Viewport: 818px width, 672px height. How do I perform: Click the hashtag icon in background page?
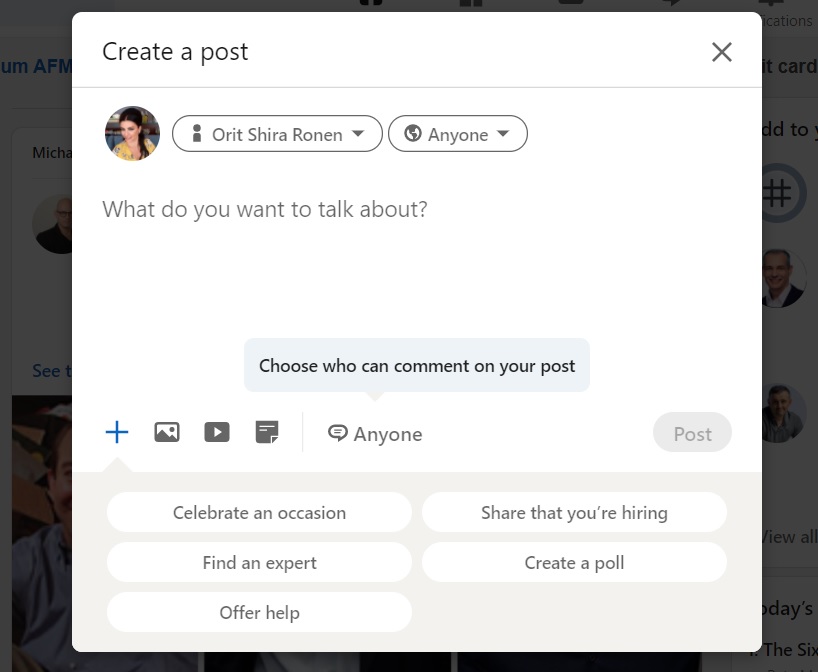tap(777, 193)
